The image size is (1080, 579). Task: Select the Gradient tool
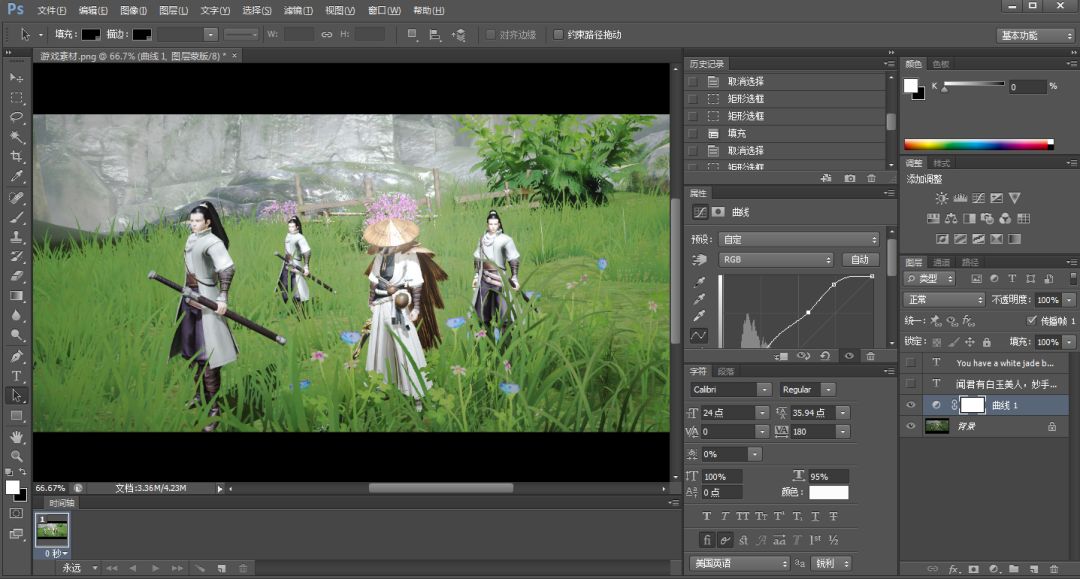pos(17,296)
